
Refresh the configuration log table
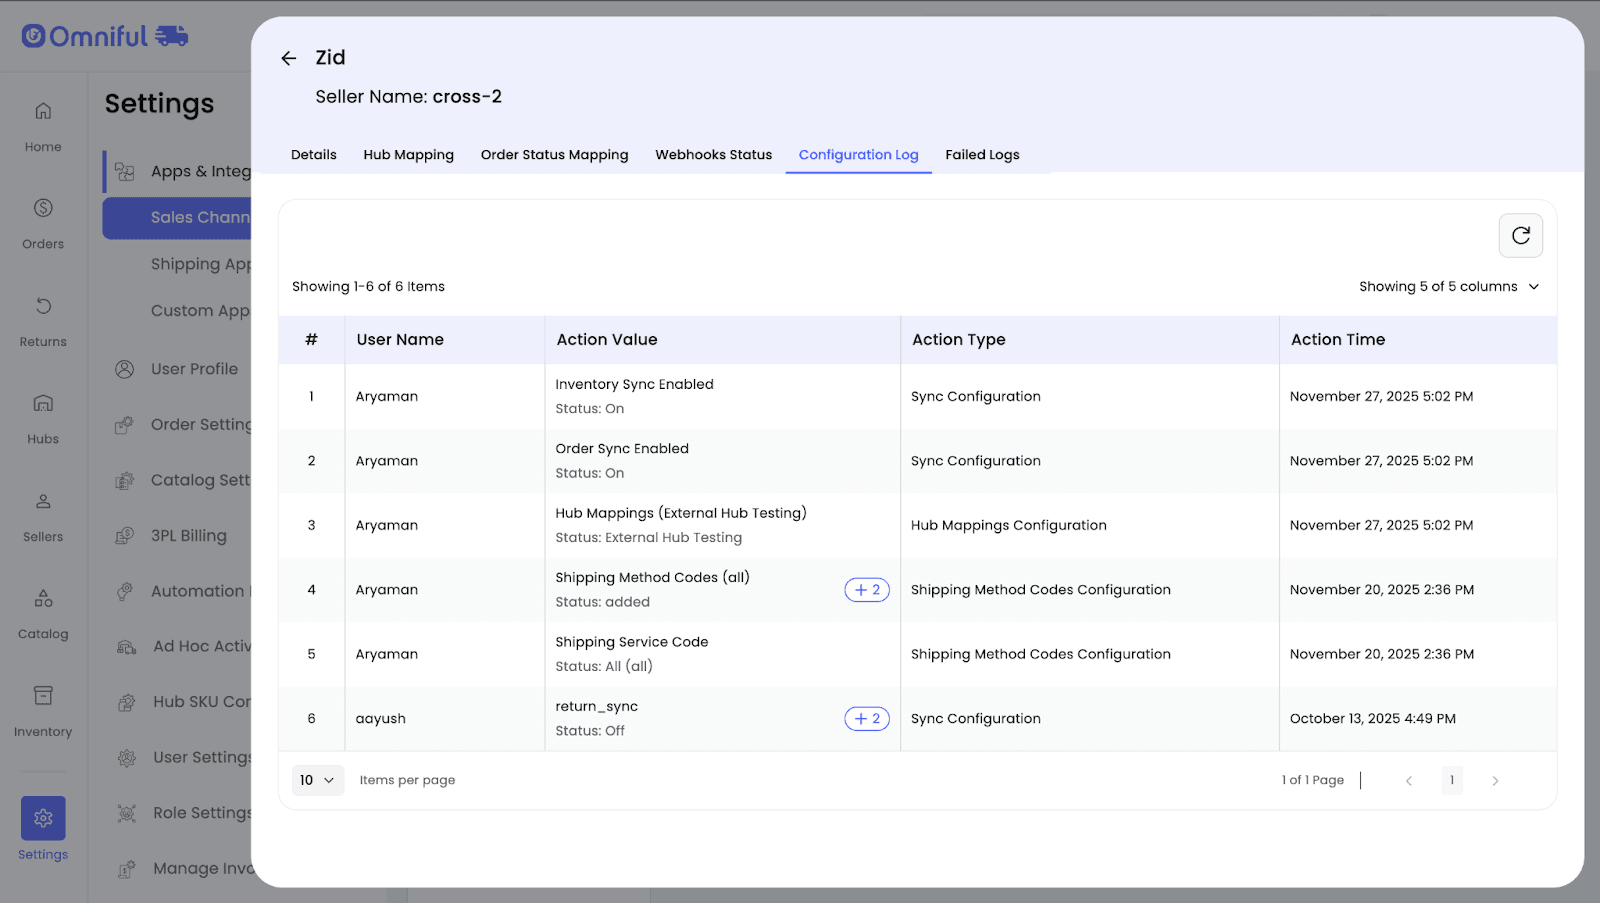1520,236
